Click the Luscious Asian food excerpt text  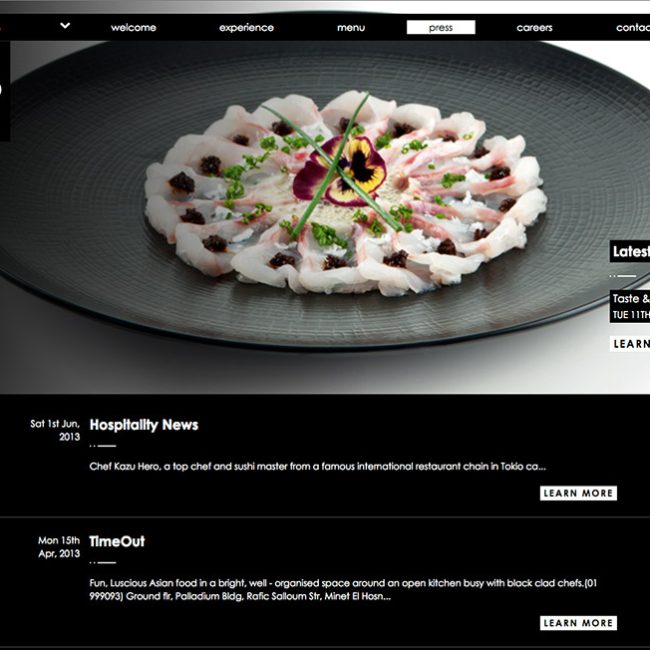click(x=343, y=589)
